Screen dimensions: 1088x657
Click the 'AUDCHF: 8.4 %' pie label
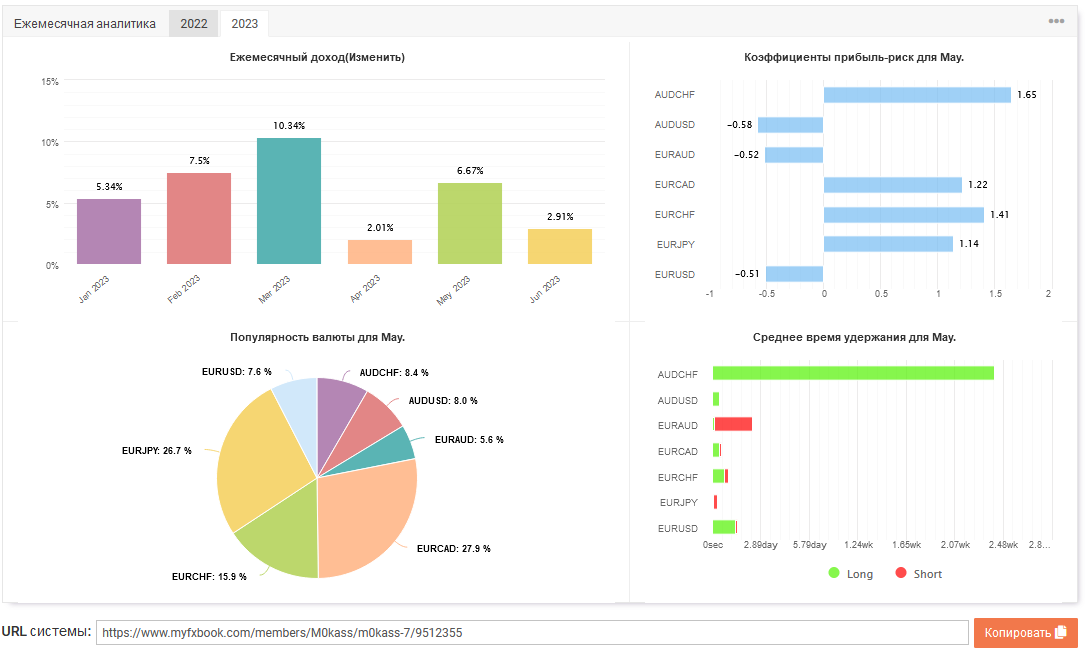pyautogui.click(x=394, y=373)
